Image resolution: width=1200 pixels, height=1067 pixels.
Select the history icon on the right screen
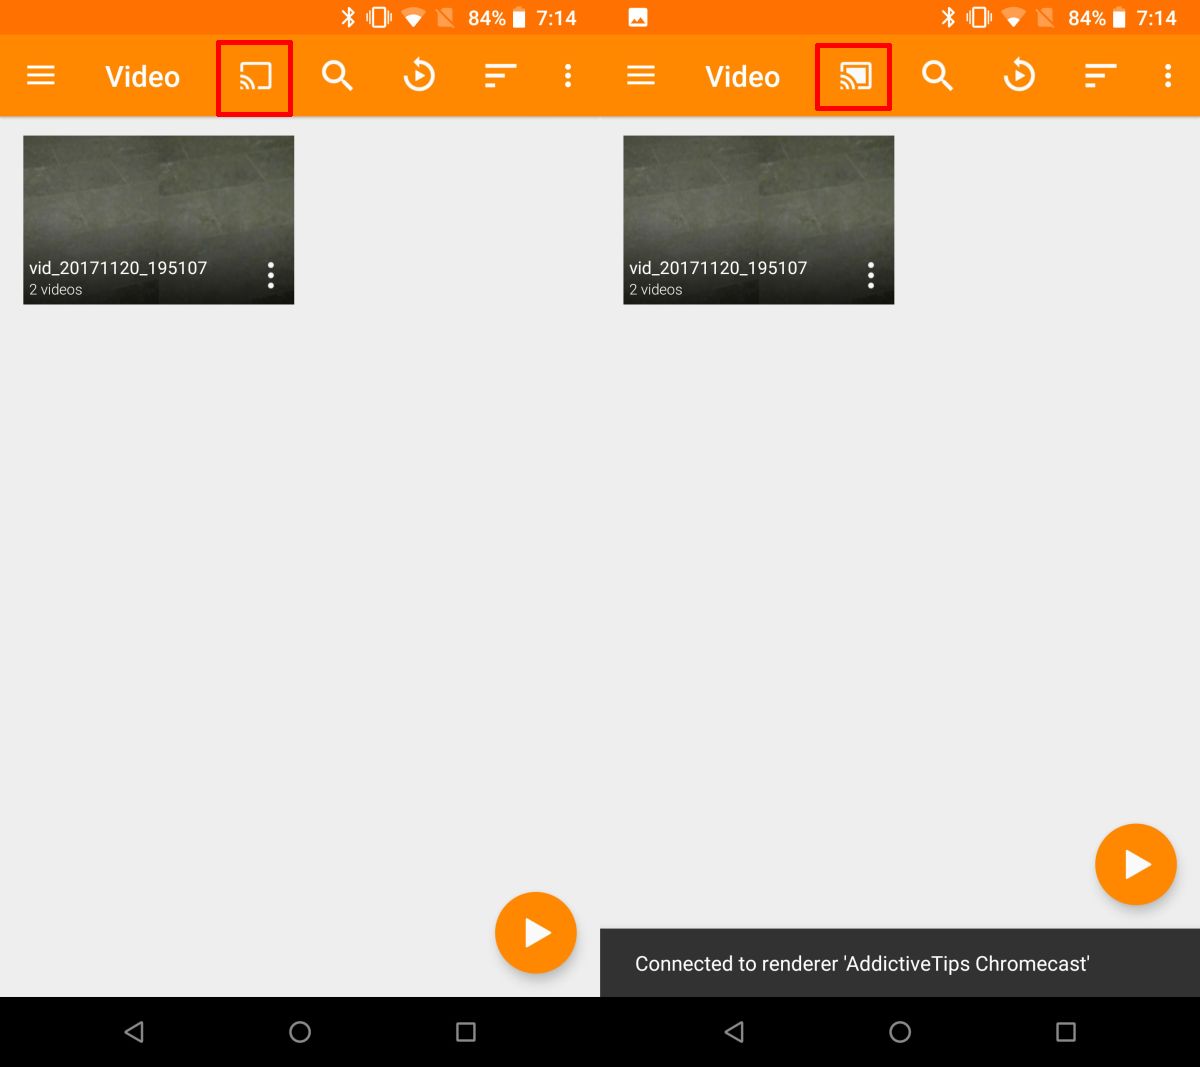coord(1019,75)
